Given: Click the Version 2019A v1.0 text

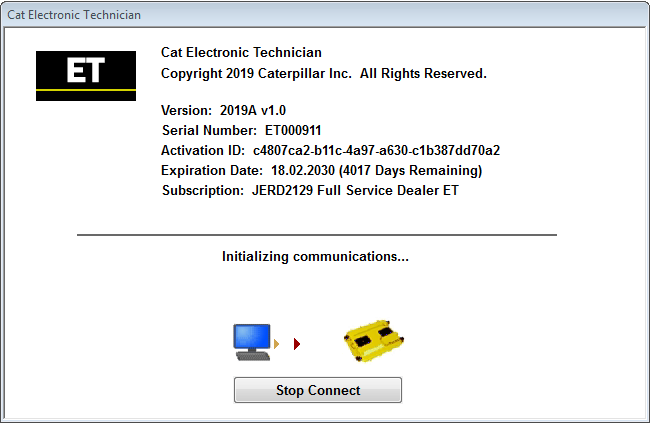Looking at the screenshot, I should click(x=223, y=110).
